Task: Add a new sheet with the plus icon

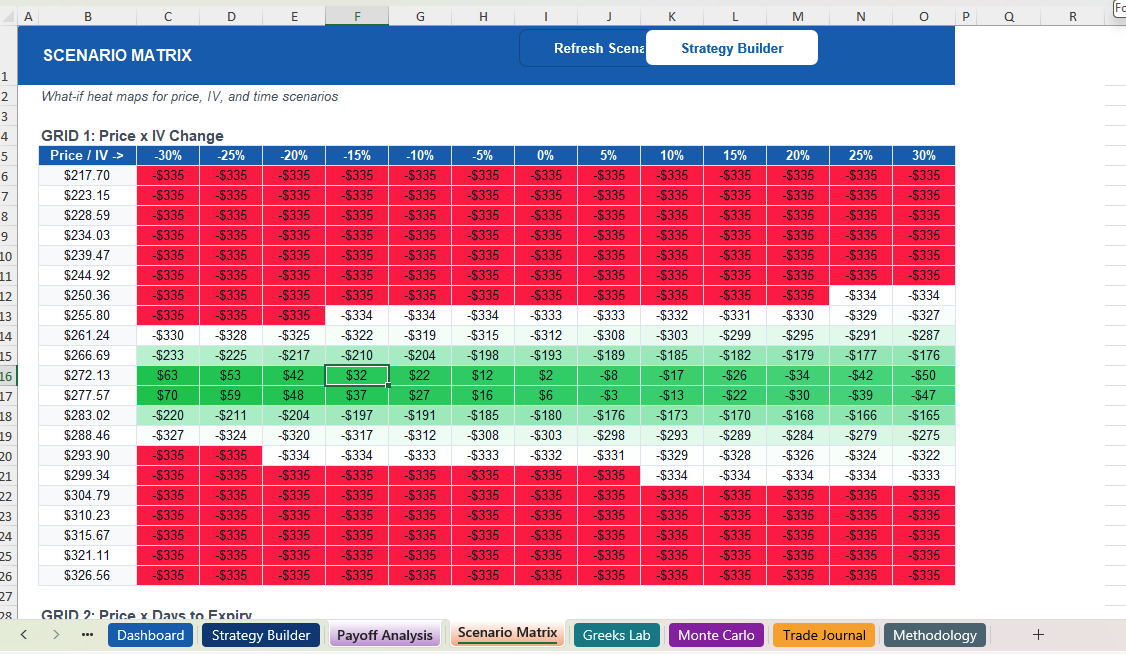Action: 1038,635
